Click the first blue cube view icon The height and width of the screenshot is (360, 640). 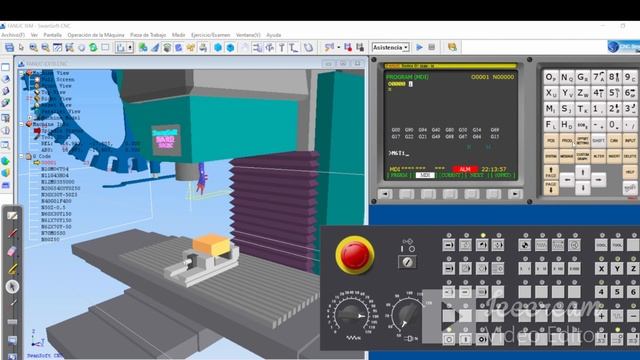coord(218,47)
